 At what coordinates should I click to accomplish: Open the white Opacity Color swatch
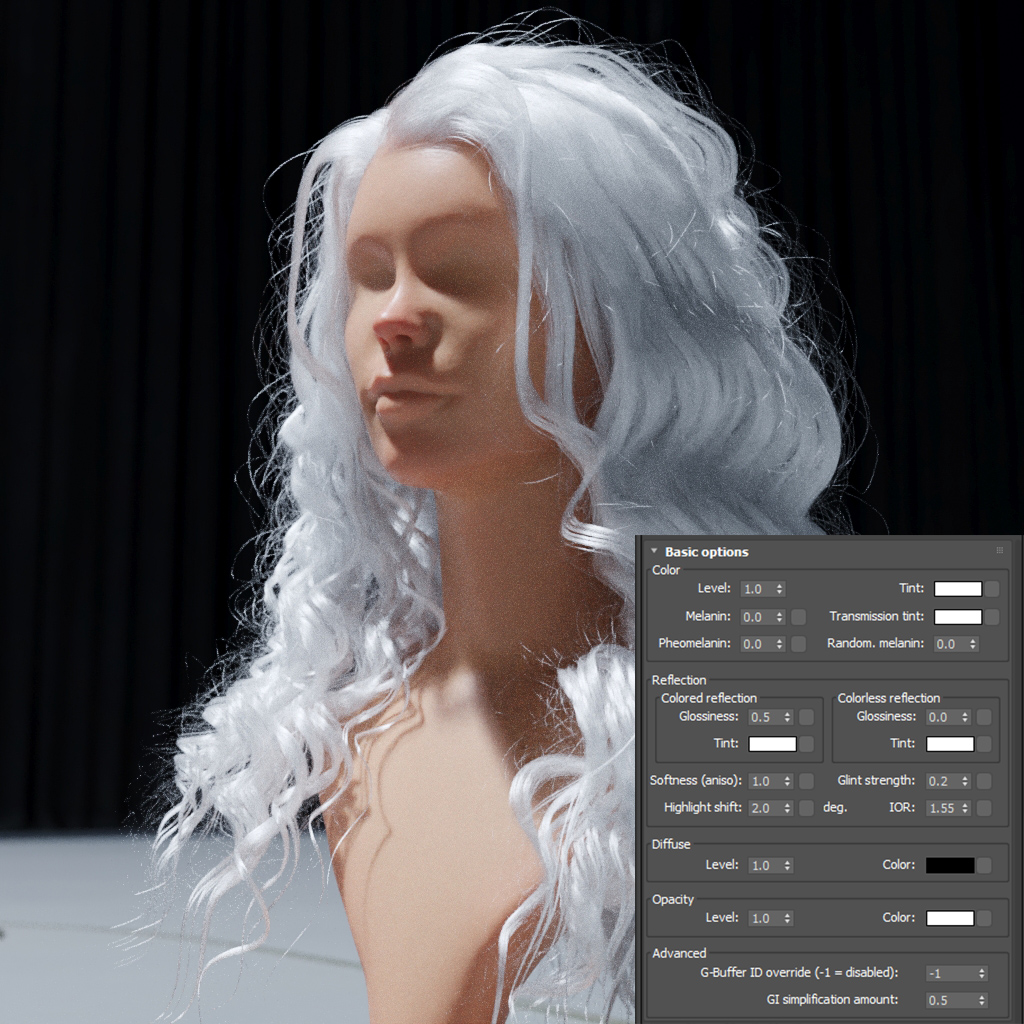coord(950,918)
